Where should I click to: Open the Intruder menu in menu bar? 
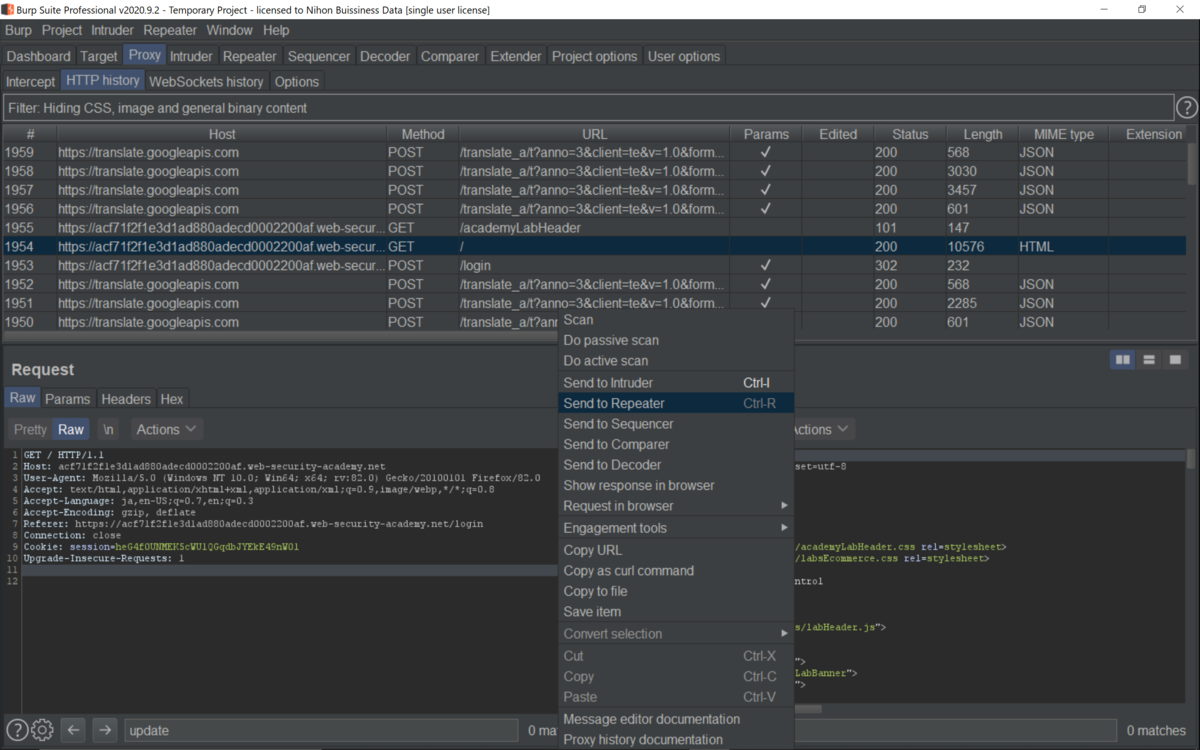point(113,30)
